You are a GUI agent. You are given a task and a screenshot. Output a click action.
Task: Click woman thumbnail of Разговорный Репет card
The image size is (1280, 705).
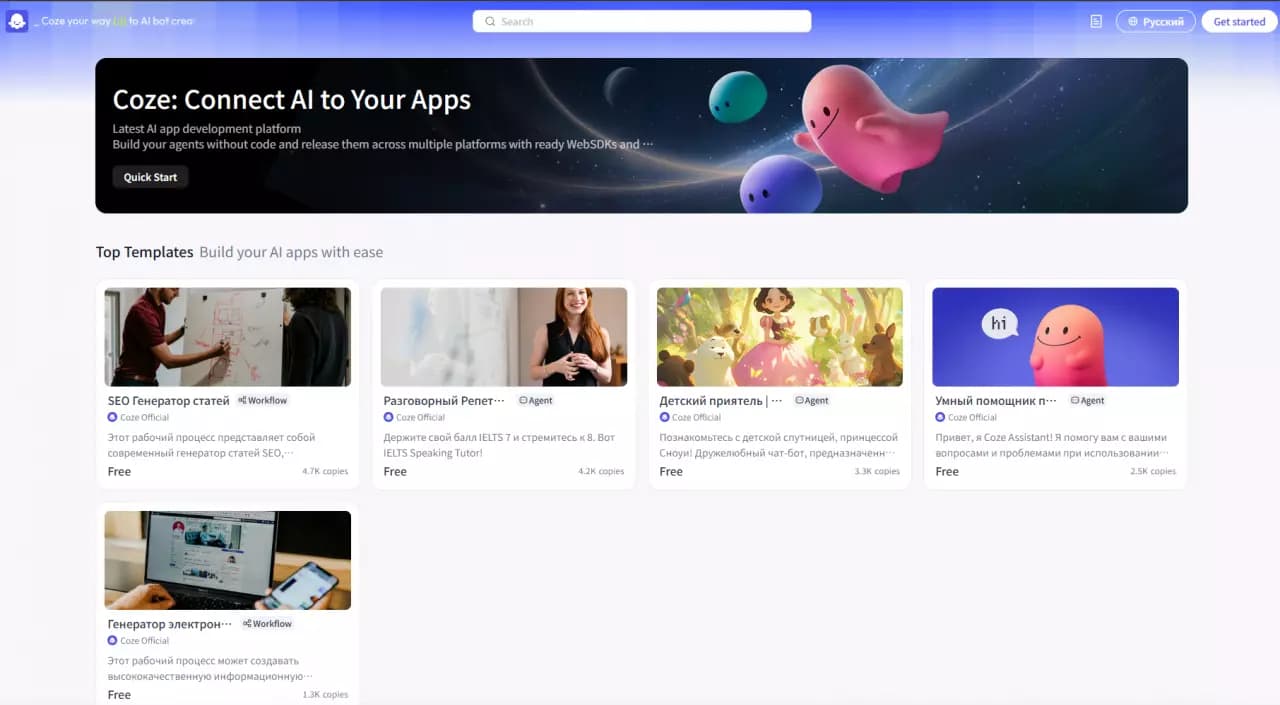click(x=504, y=337)
